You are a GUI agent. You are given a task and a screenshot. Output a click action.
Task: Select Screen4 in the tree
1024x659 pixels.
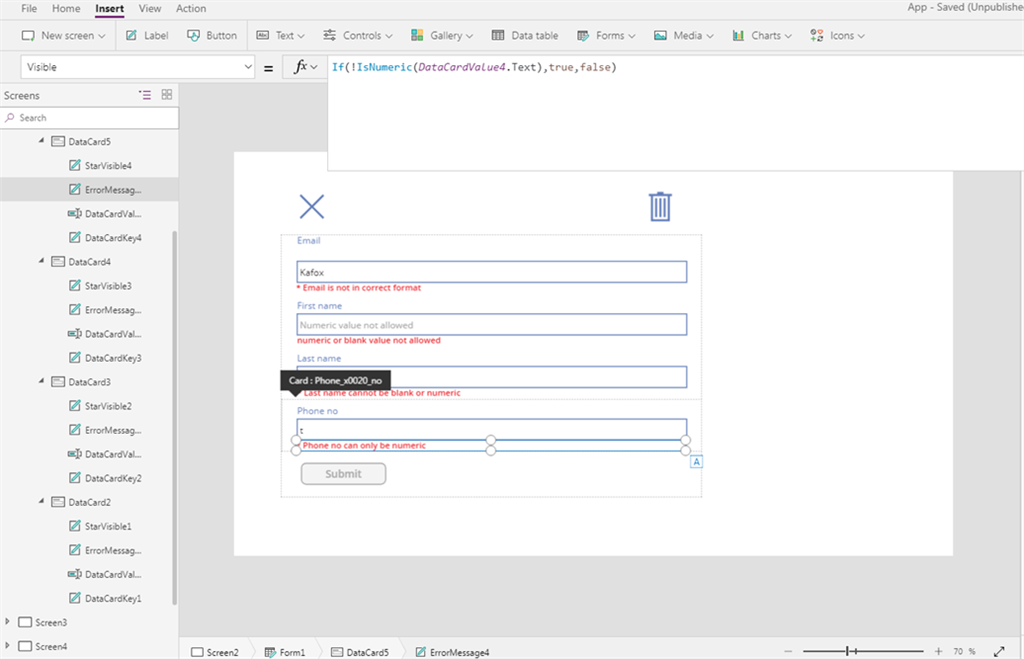pos(51,647)
